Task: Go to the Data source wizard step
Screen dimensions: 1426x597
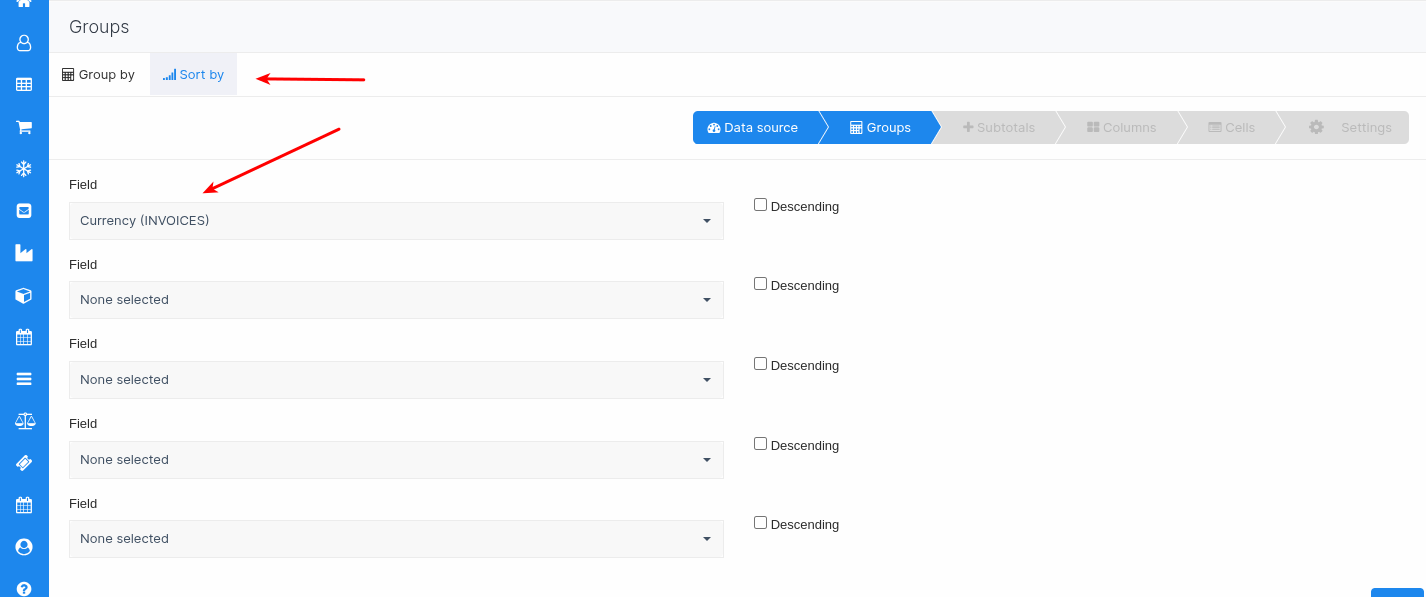Action: 752,128
